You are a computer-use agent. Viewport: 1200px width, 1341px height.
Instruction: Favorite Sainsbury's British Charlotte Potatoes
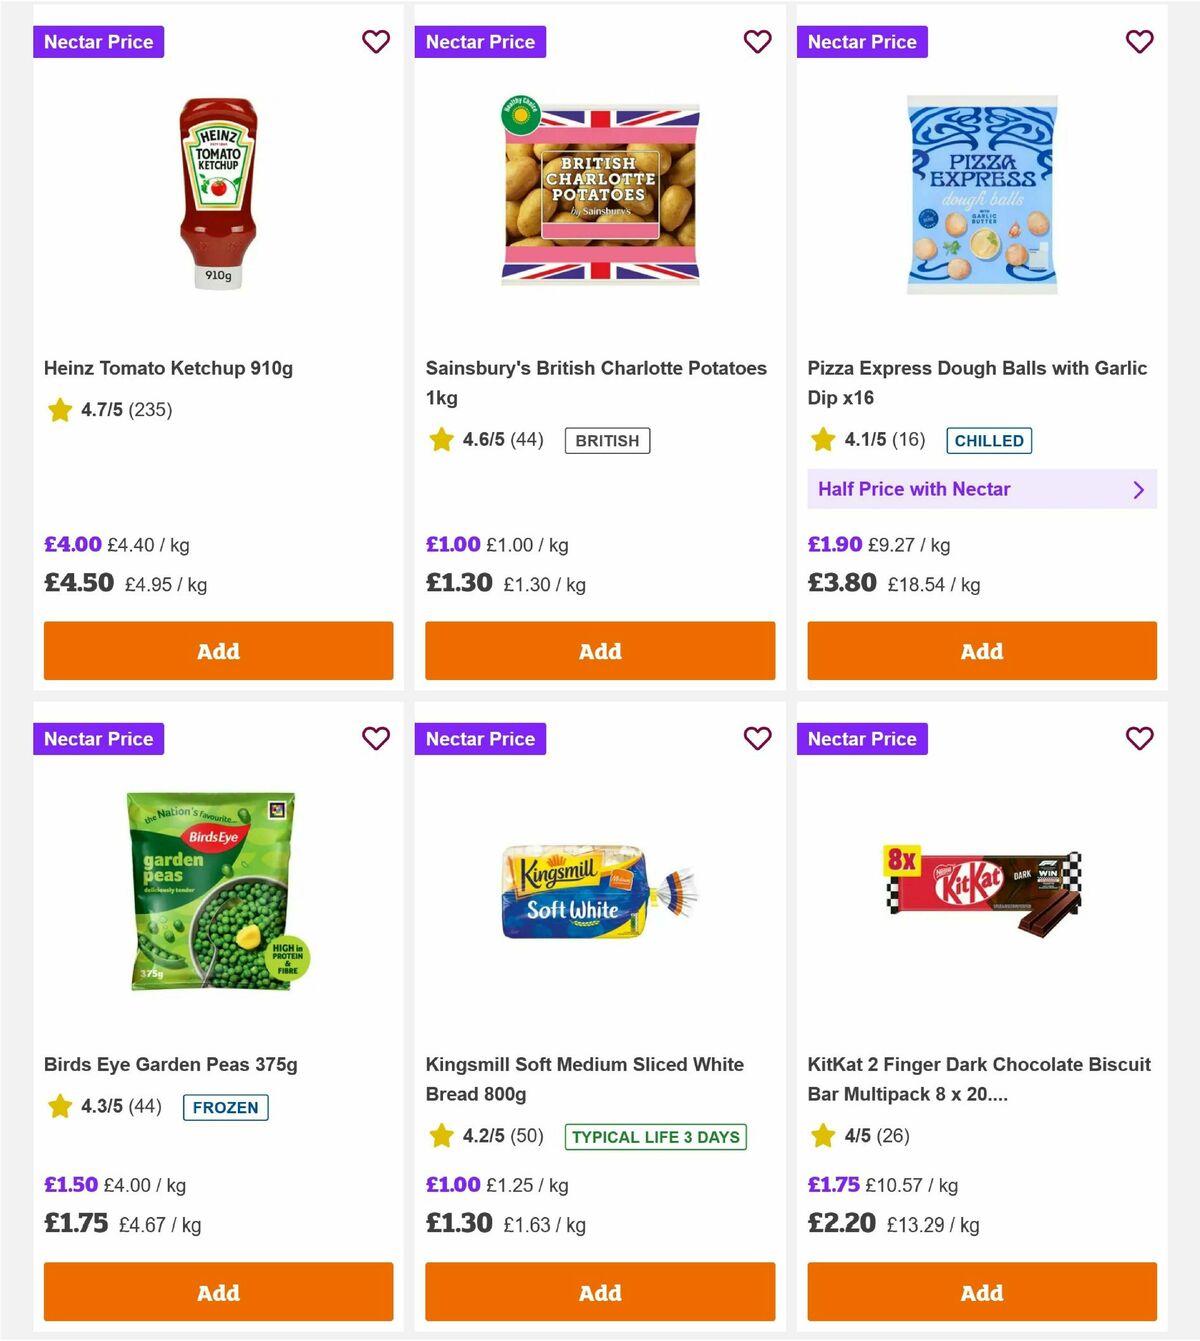[757, 42]
